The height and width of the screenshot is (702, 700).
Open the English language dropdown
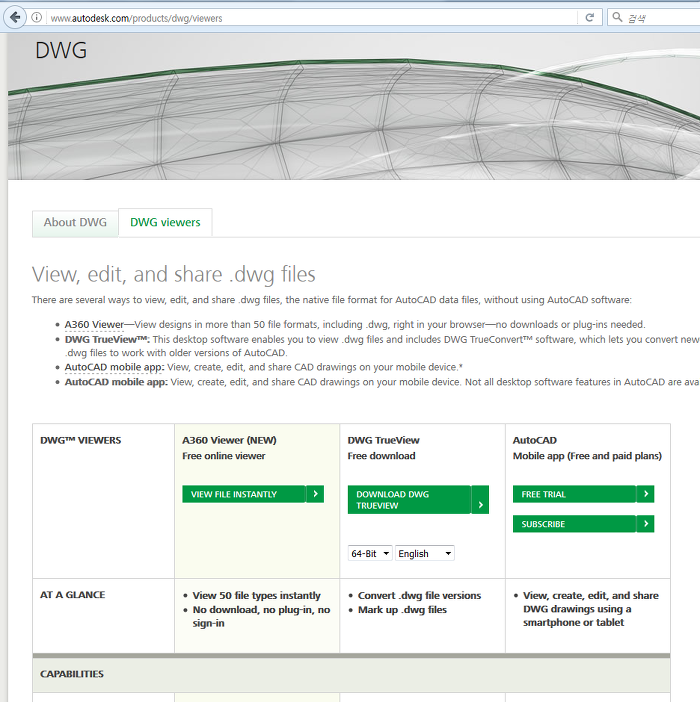tap(425, 553)
